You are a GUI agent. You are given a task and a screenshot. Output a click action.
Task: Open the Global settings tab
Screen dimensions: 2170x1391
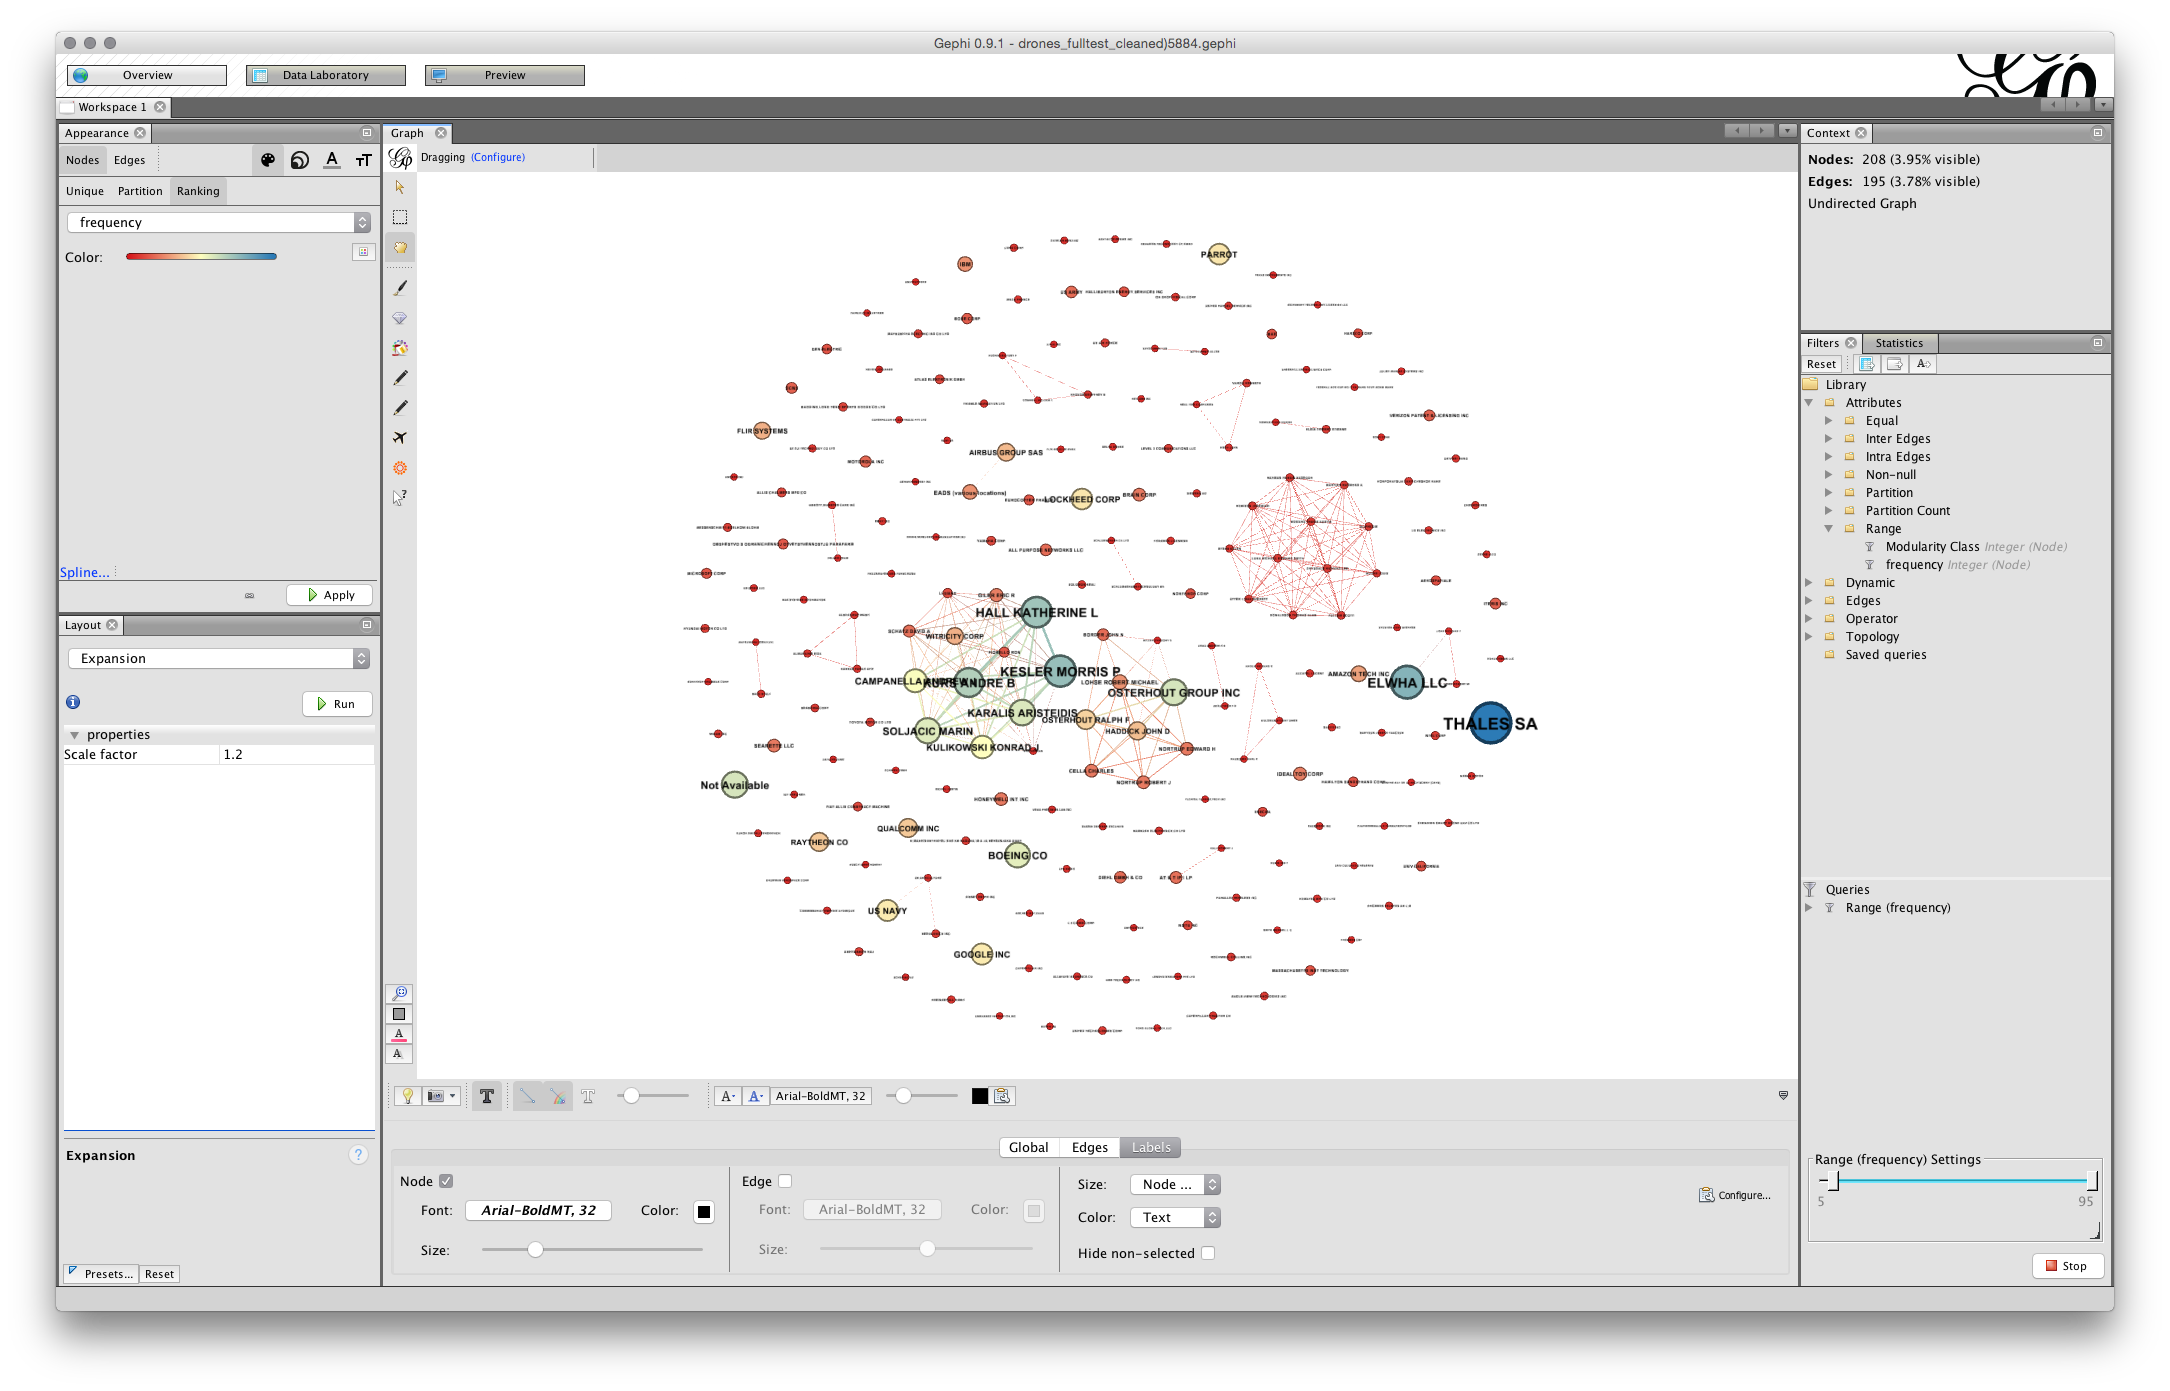[x=1028, y=1147]
